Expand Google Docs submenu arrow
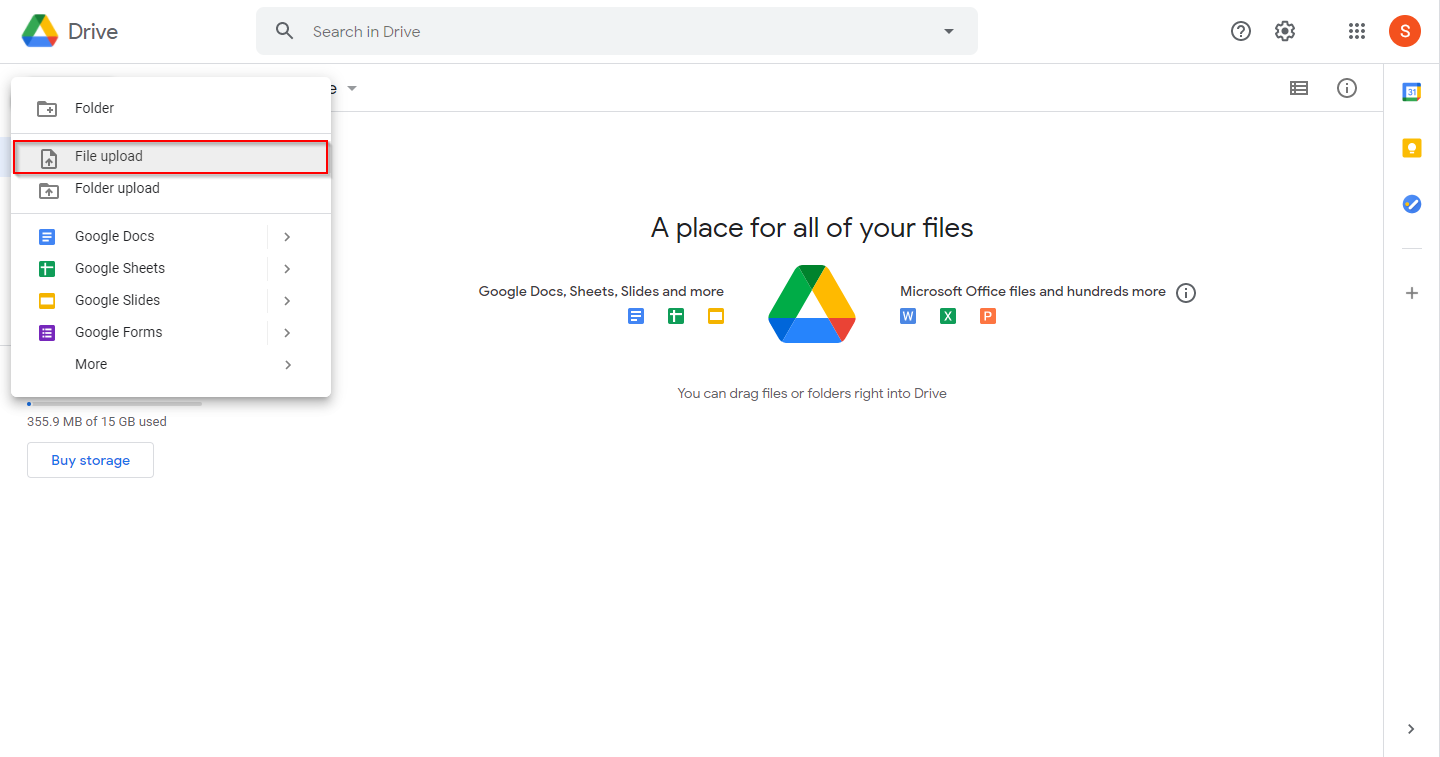 tap(287, 237)
